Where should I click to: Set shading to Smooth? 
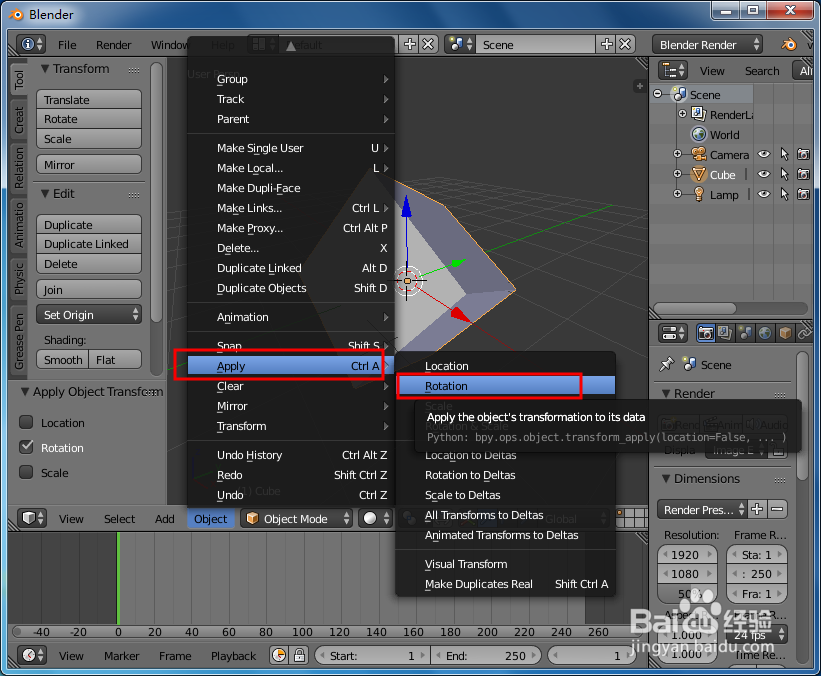click(x=62, y=360)
